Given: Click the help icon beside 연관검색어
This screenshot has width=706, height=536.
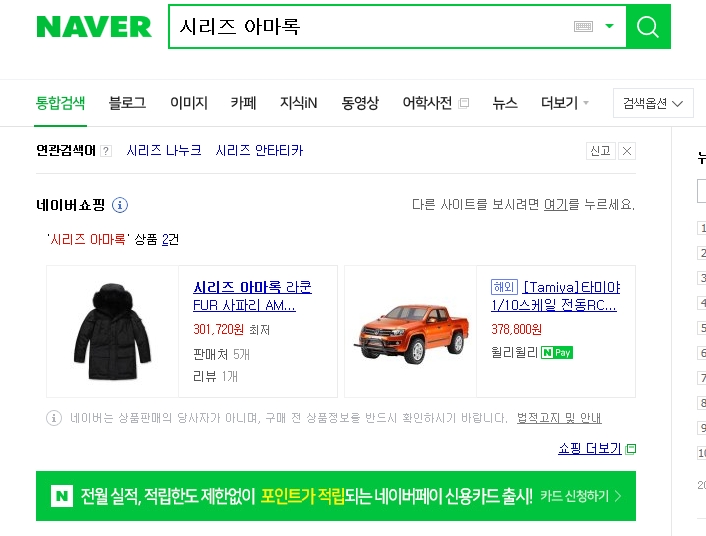Looking at the screenshot, I should click(106, 151).
